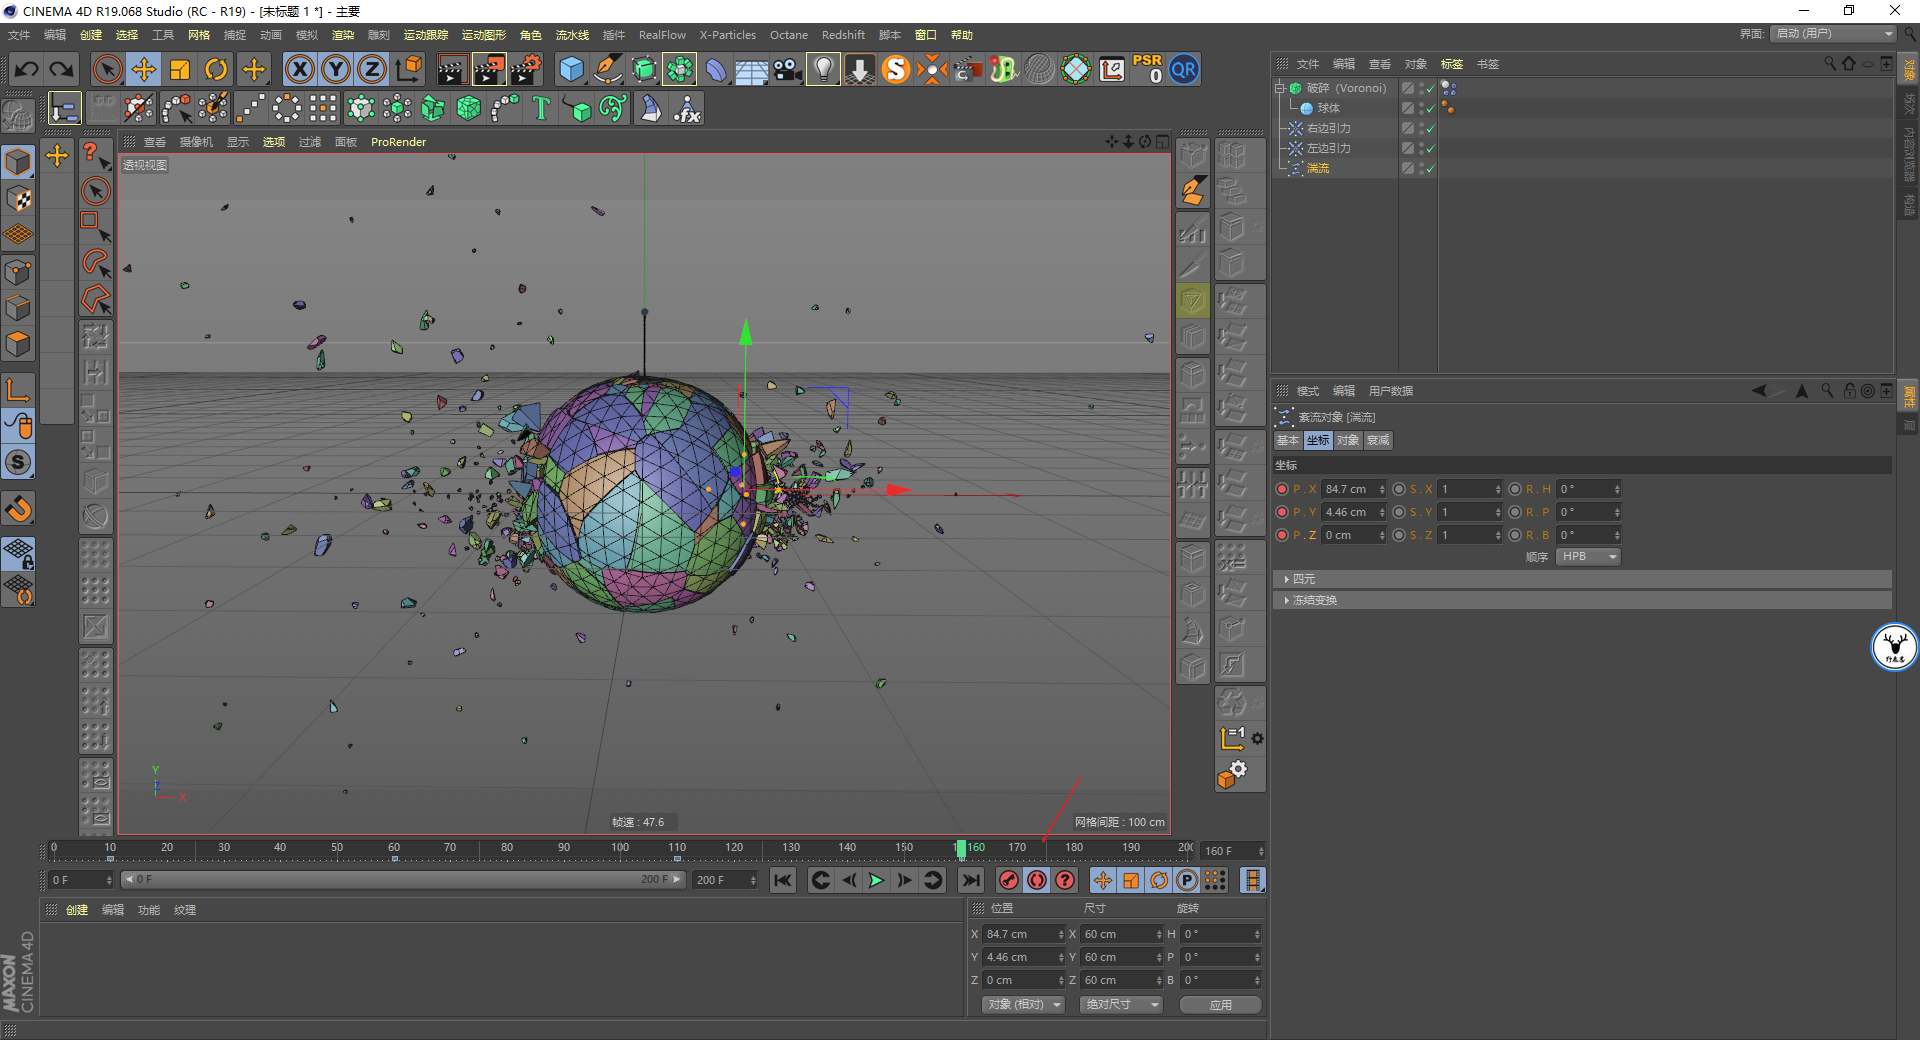The width and height of the screenshot is (1920, 1040).
Task: Toggle green enable check for 湍流 object
Action: 1431,169
